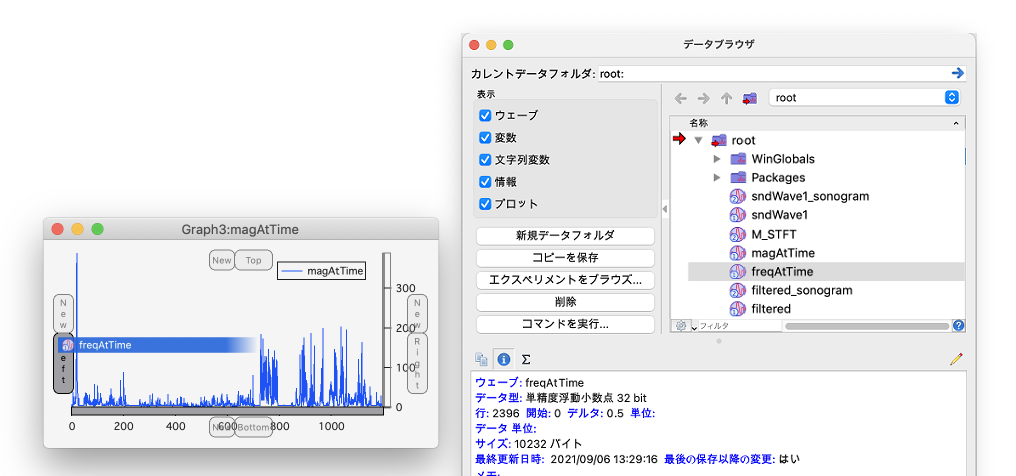Open the root folder dropdown menu
This screenshot has height=476, width=1016.
point(864,98)
